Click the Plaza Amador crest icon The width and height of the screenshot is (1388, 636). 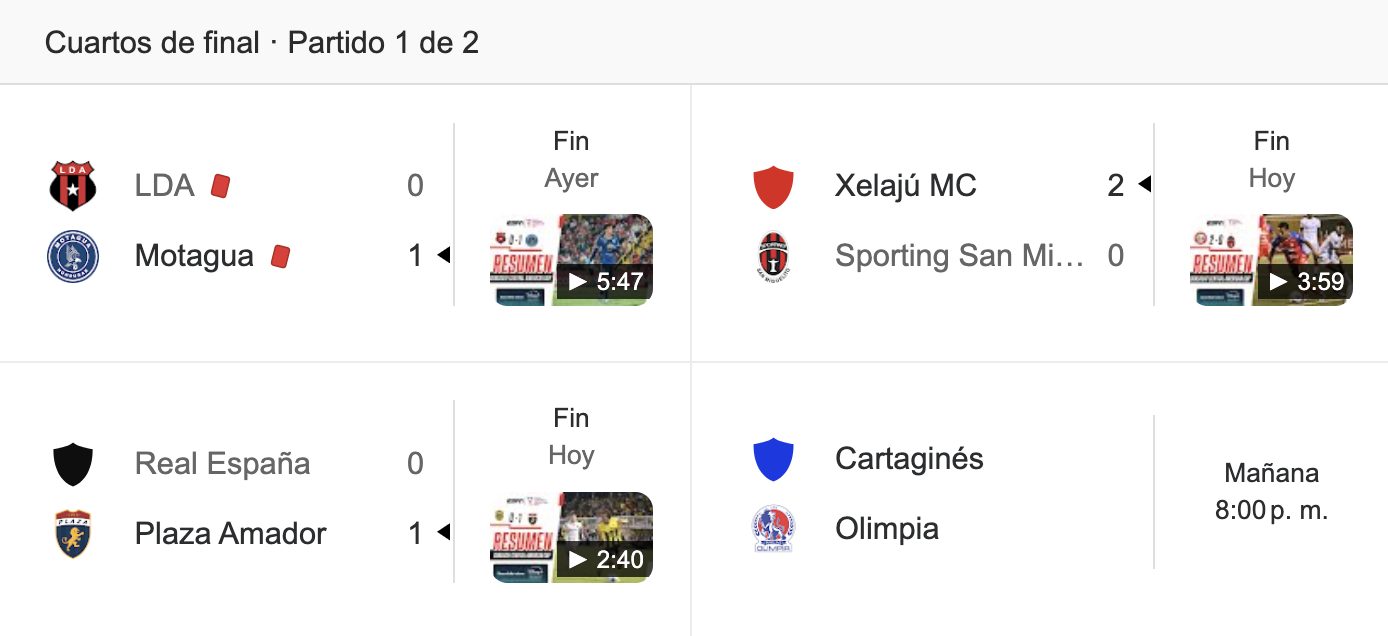click(73, 534)
